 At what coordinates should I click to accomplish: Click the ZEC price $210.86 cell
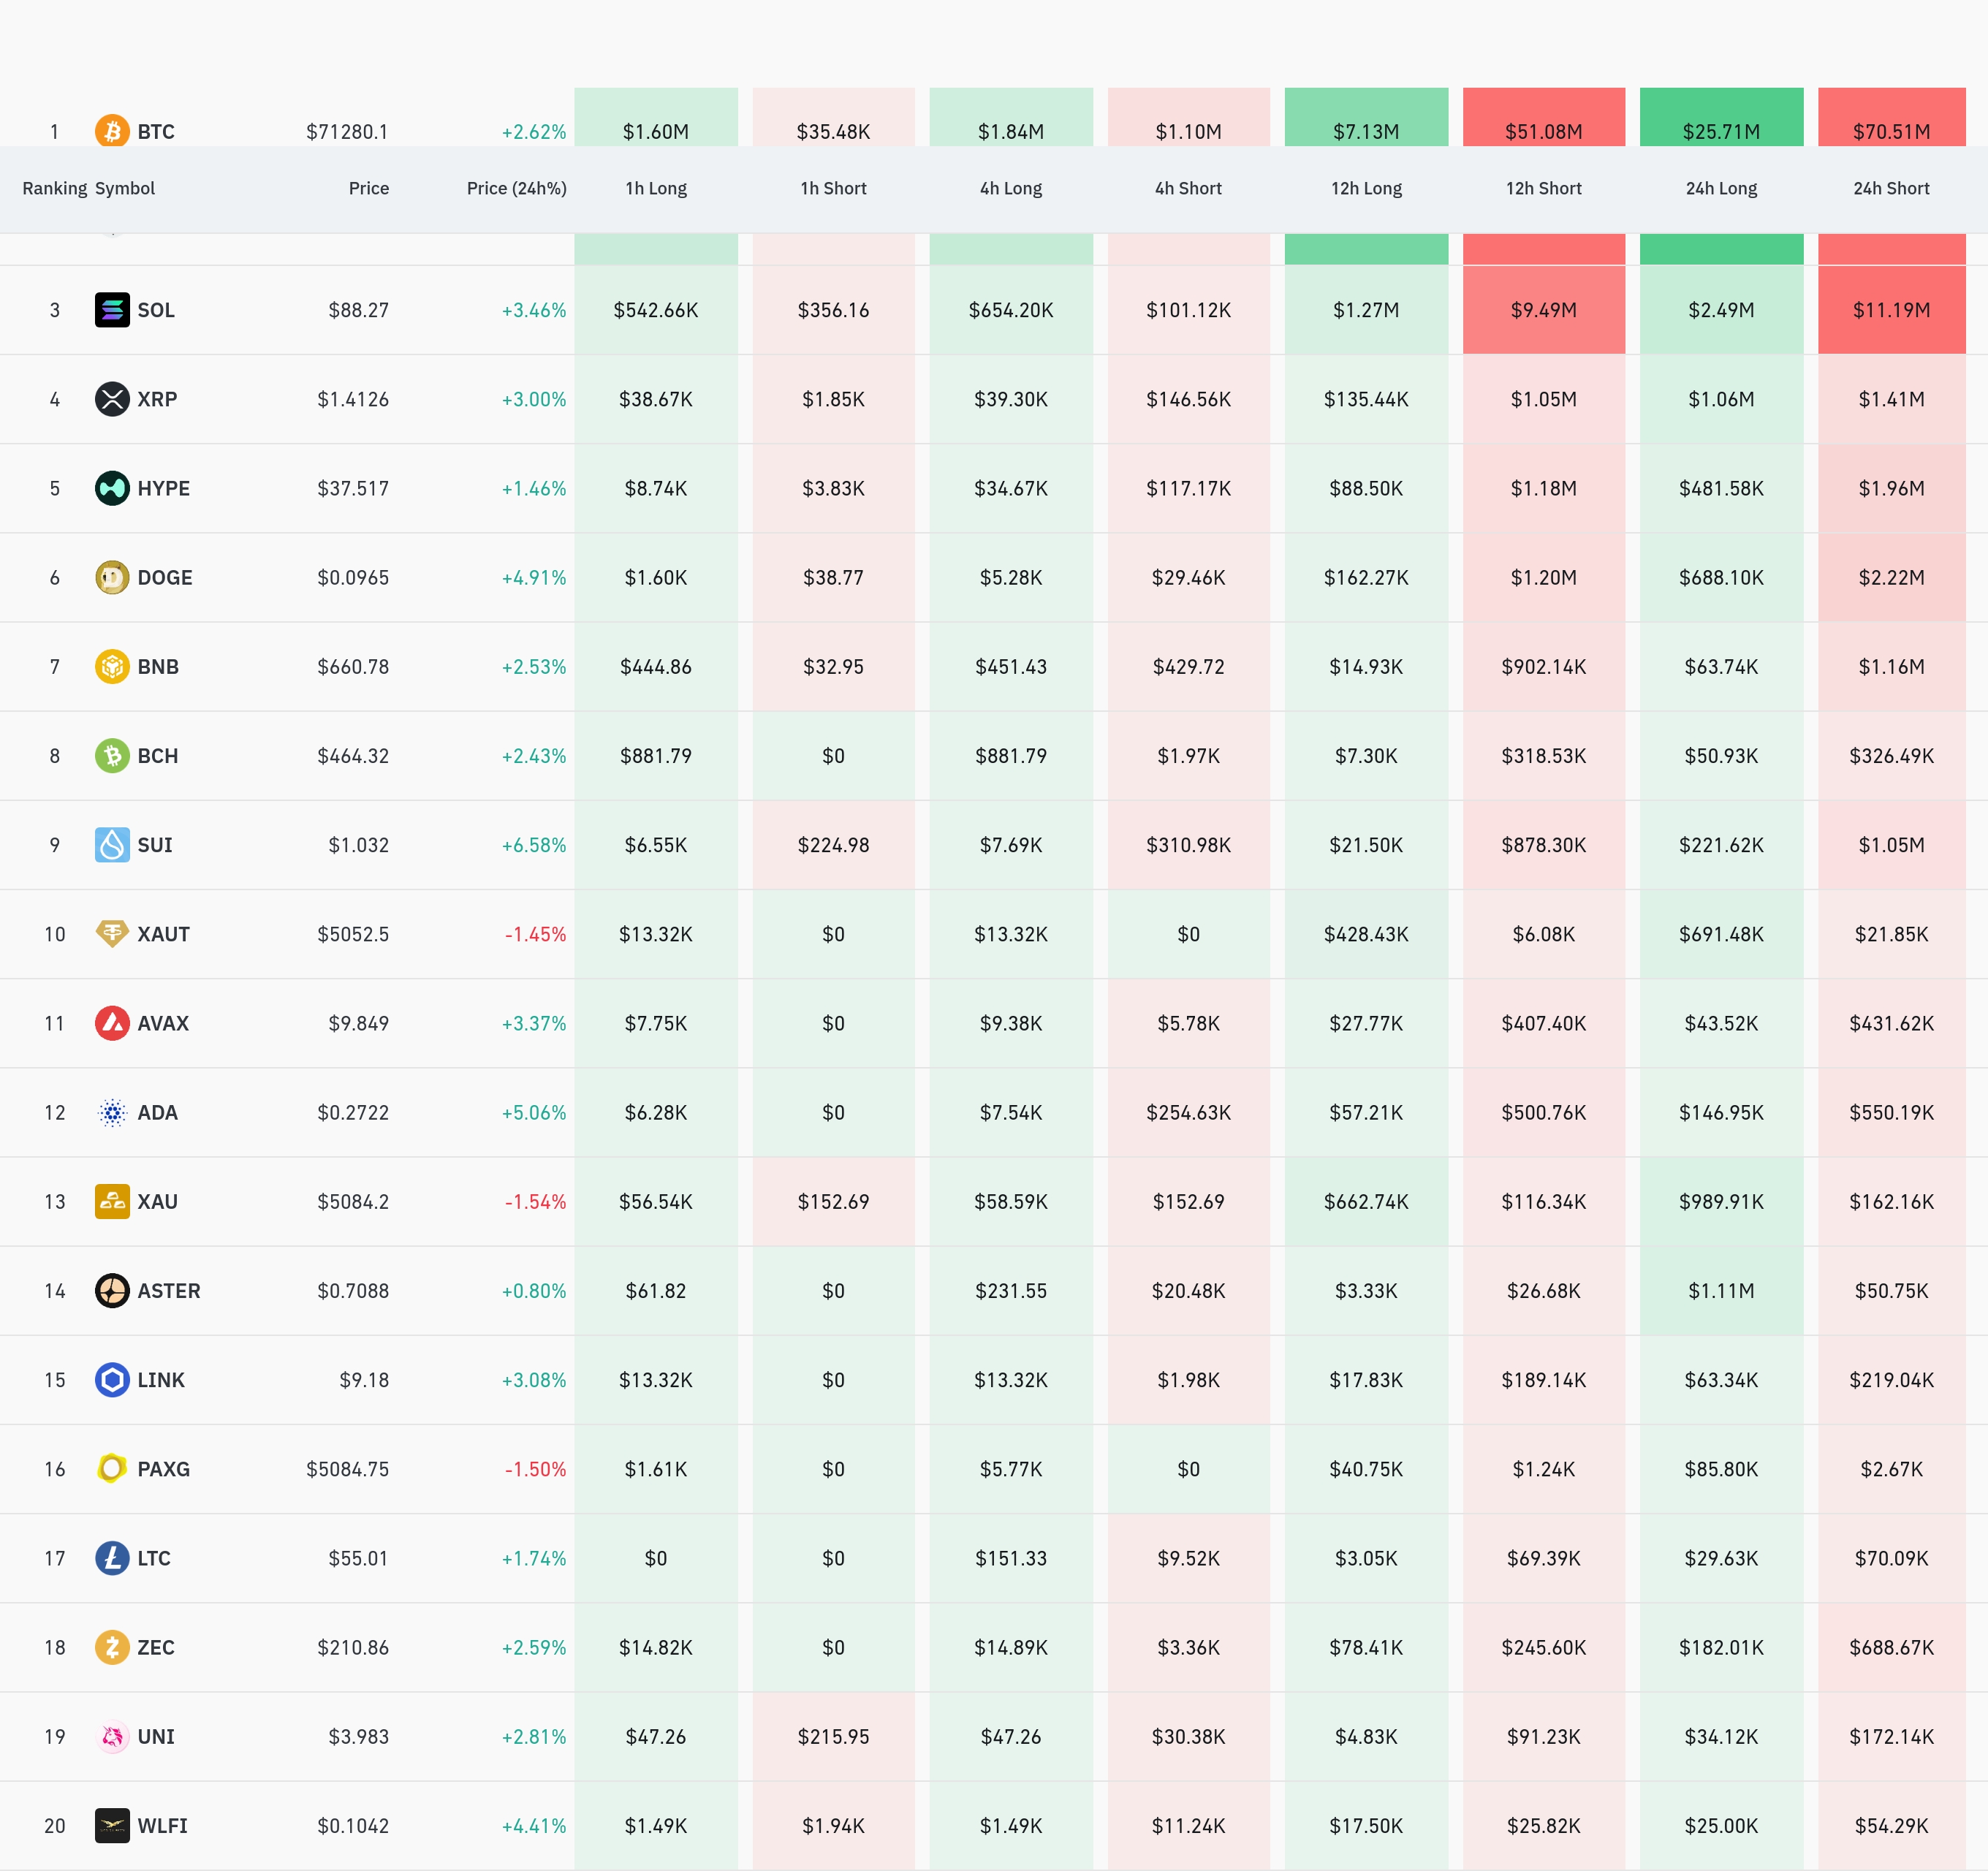click(x=353, y=1647)
